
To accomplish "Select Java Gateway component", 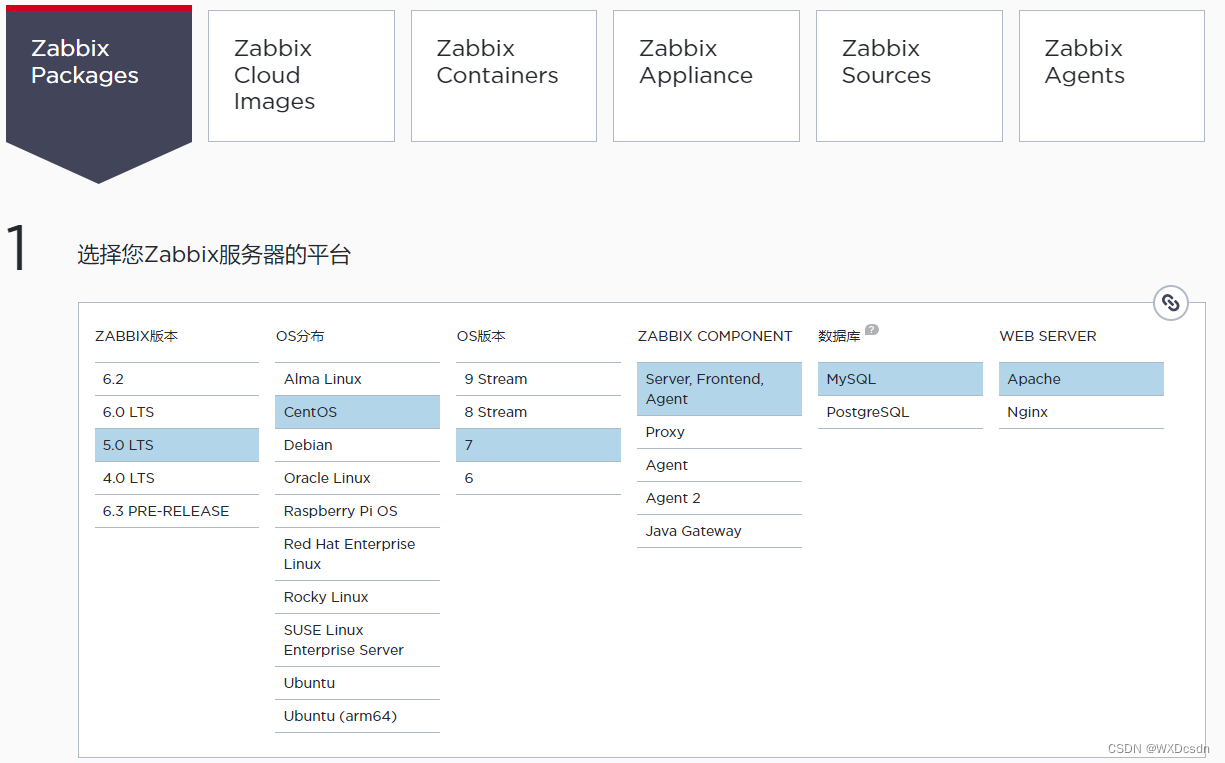I will tap(719, 531).
